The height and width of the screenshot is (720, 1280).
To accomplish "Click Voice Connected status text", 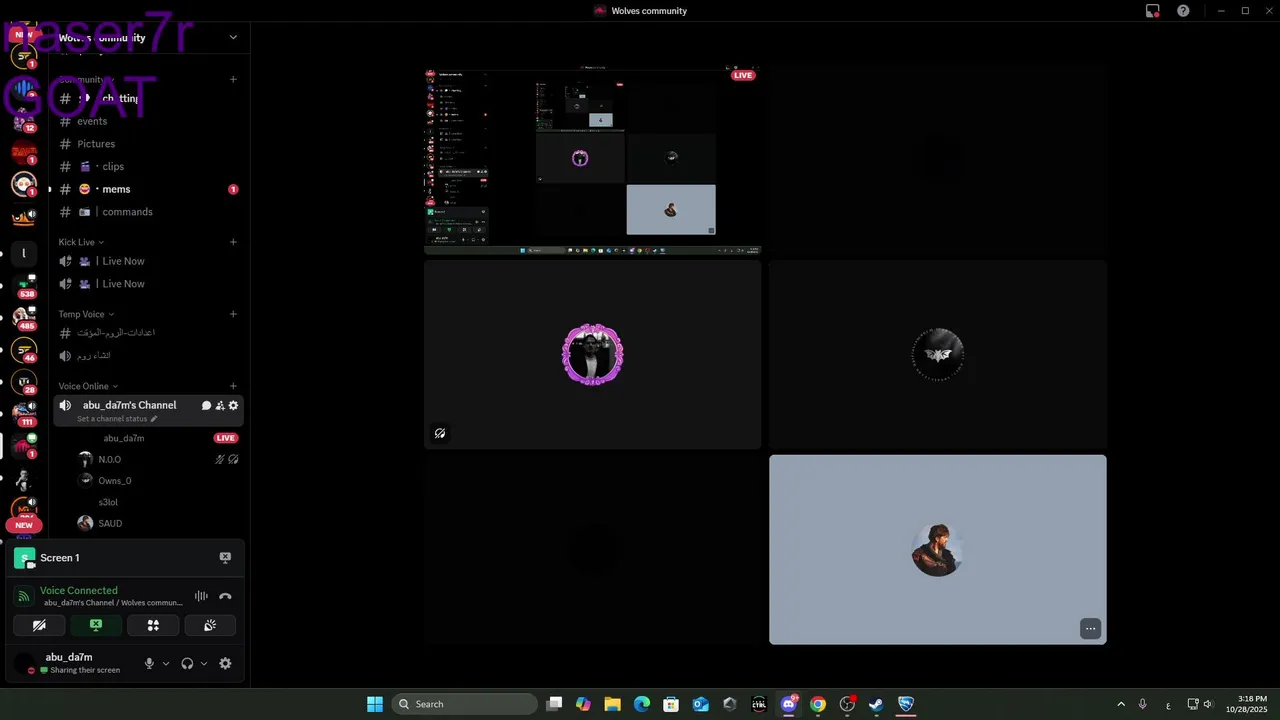I will tap(79, 591).
